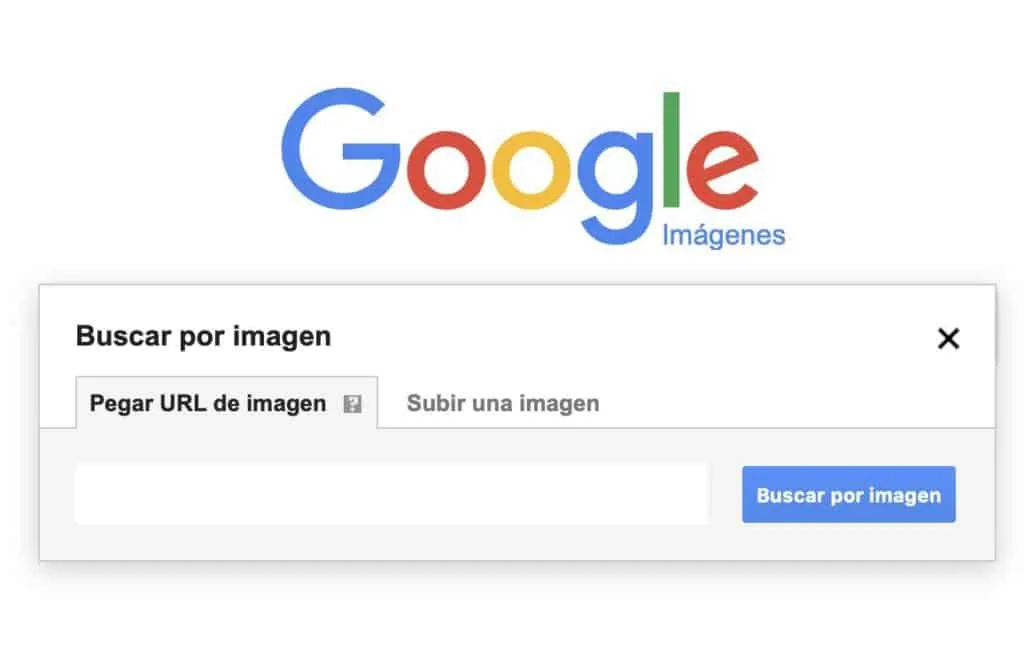Click the Buscar por imagen dialog title
Screen dimensions: 1024x661
point(203,337)
